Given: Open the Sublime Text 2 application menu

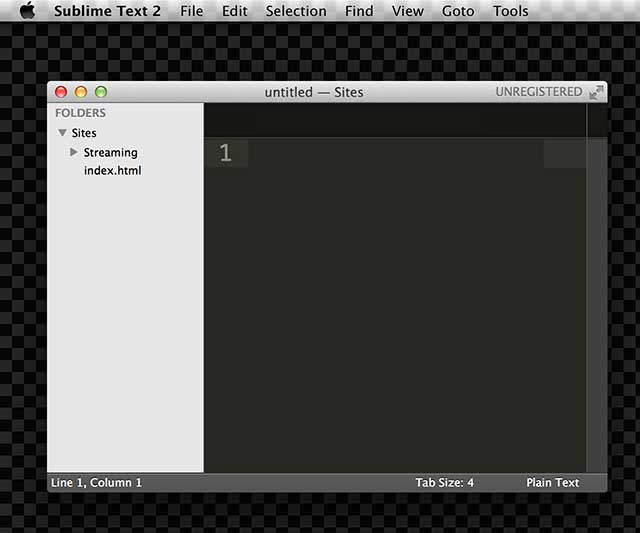Looking at the screenshot, I should point(107,11).
